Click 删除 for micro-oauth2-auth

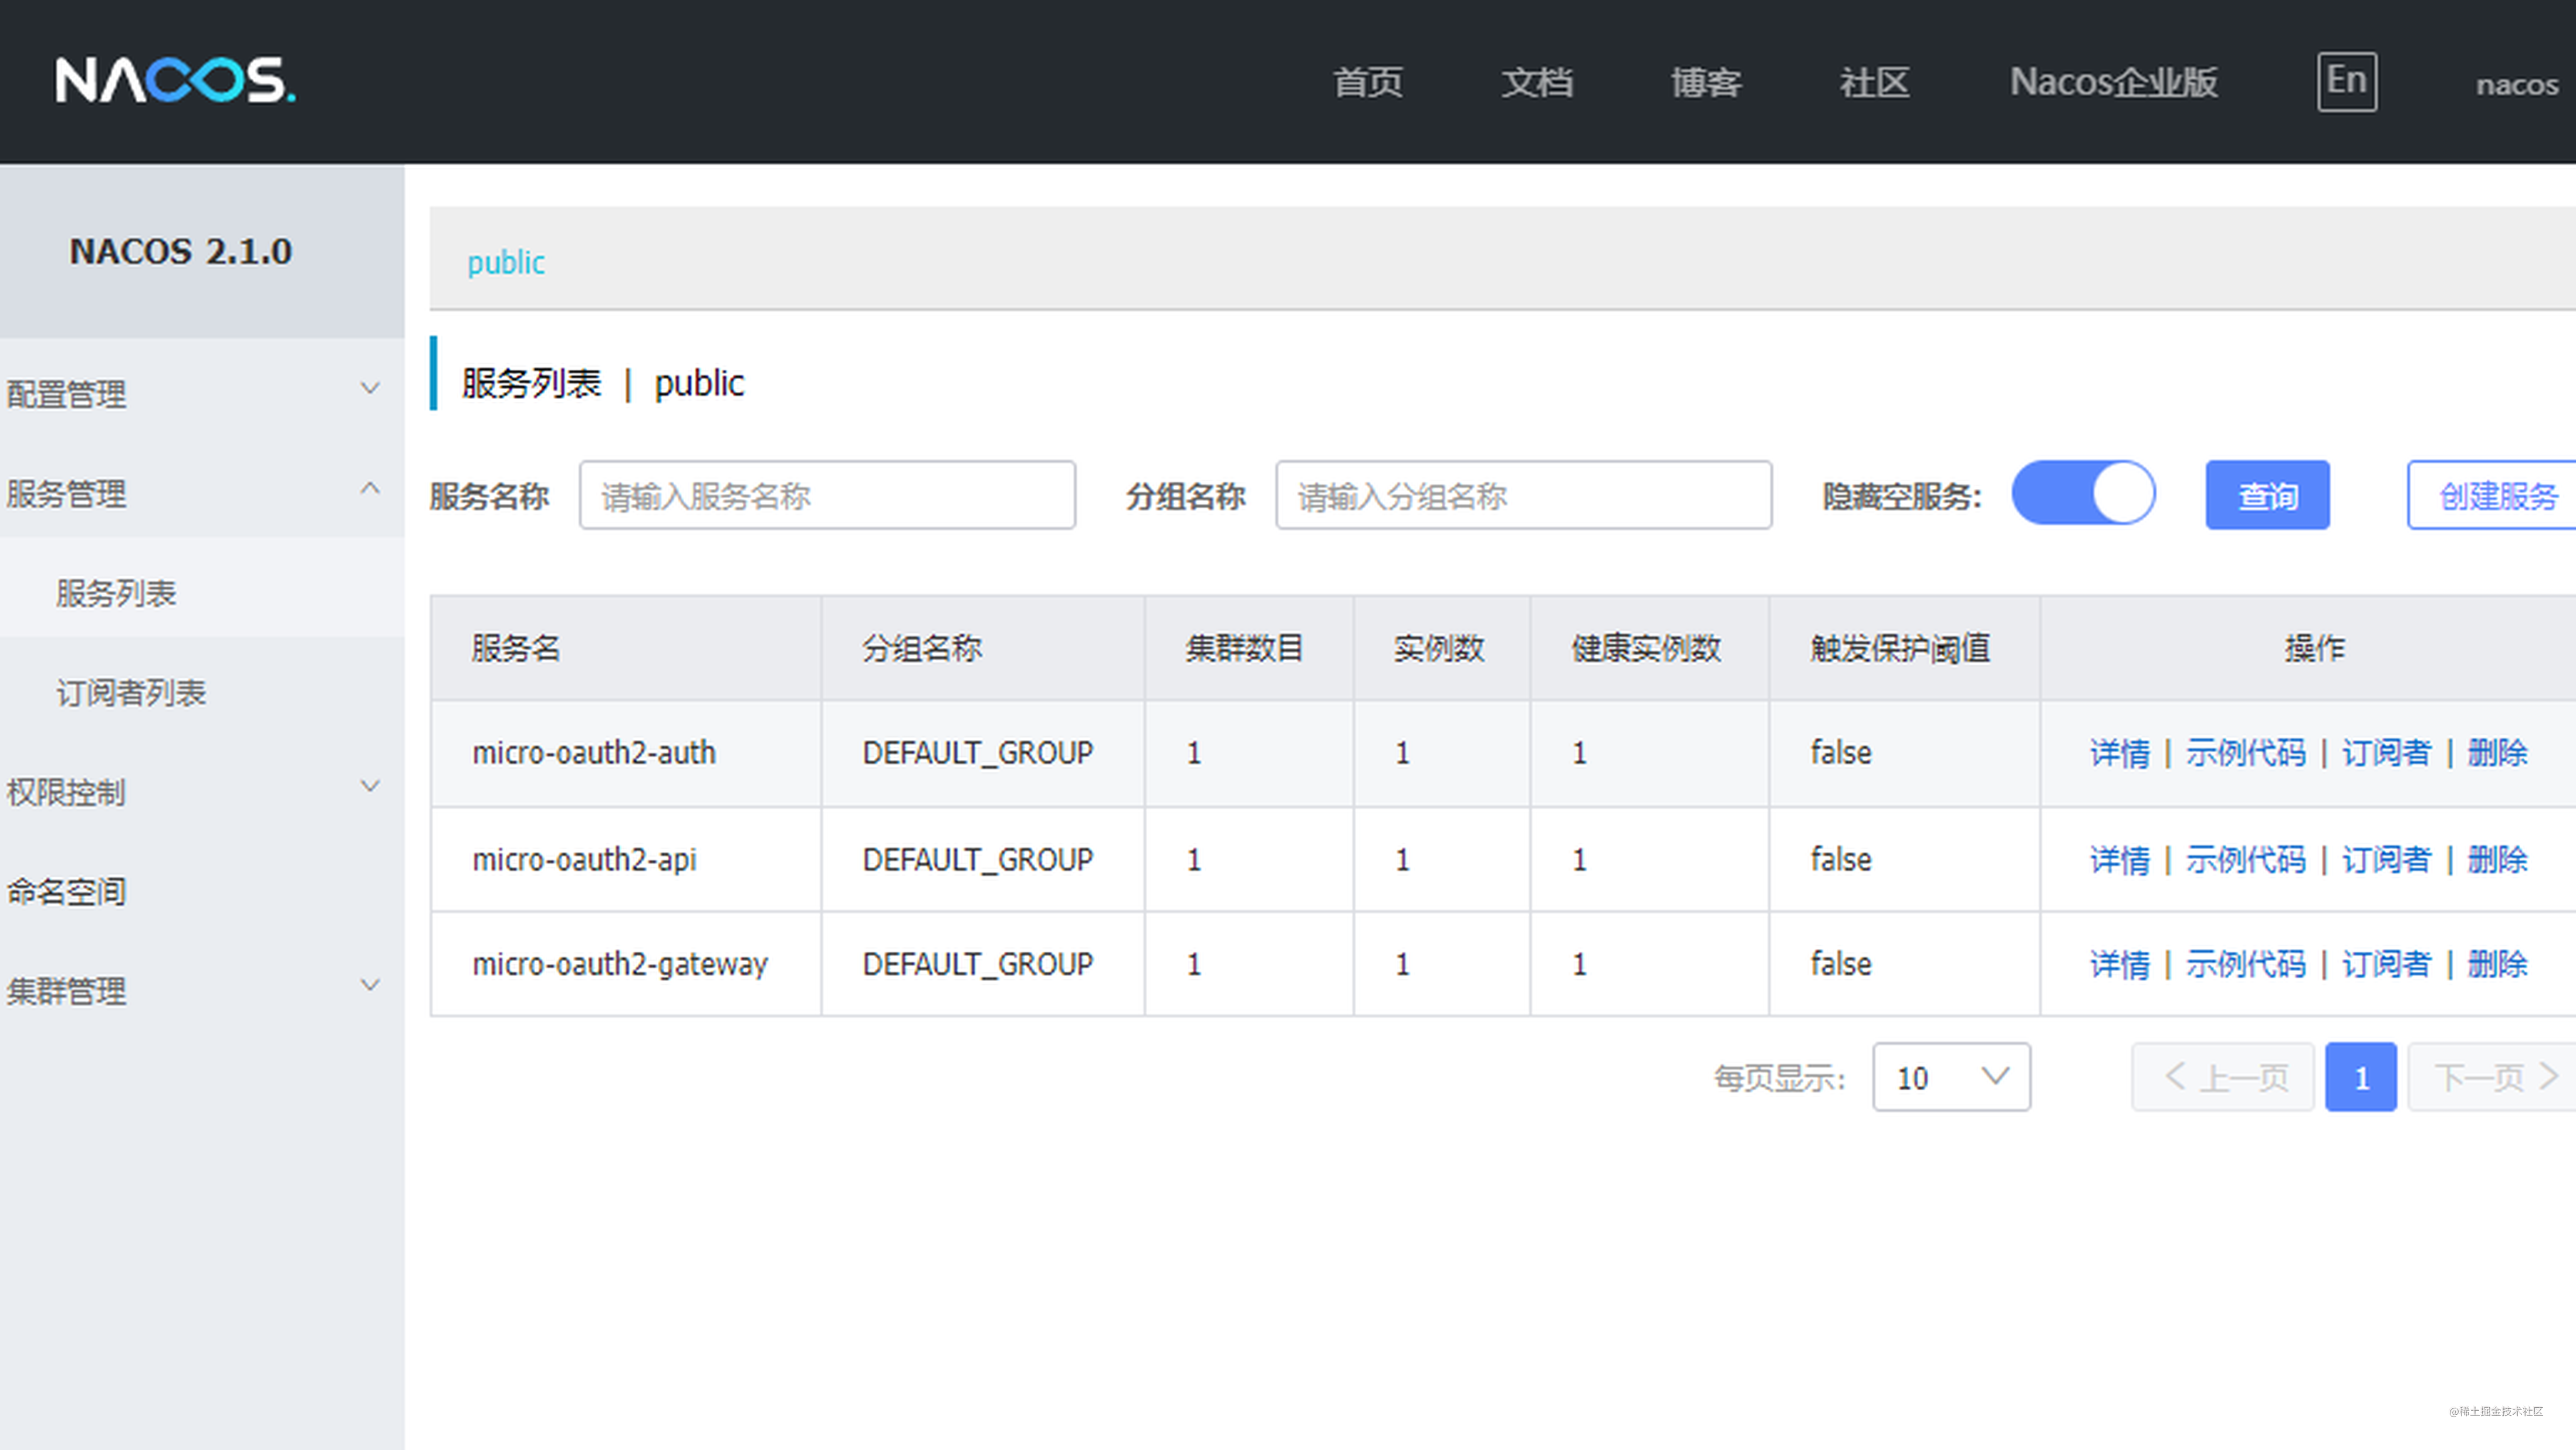(x=2497, y=752)
